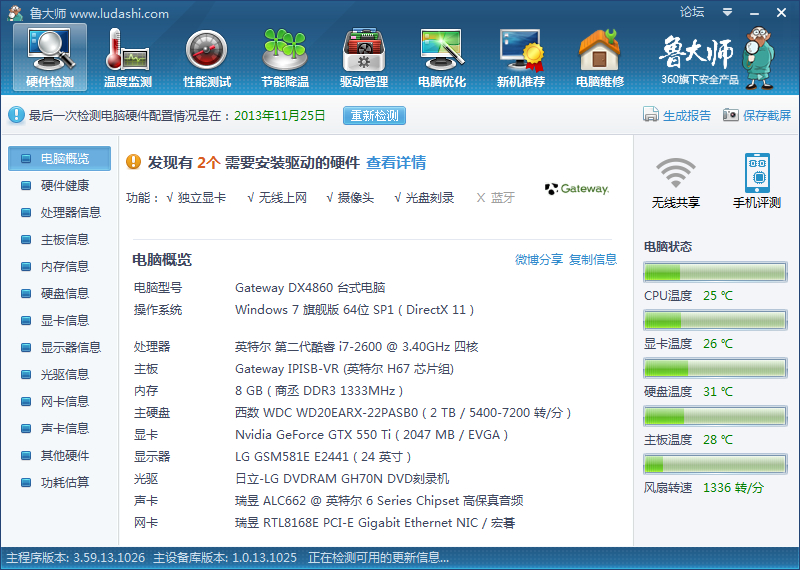
Task: Click the 生成报告 report icon
Action: 651,114
